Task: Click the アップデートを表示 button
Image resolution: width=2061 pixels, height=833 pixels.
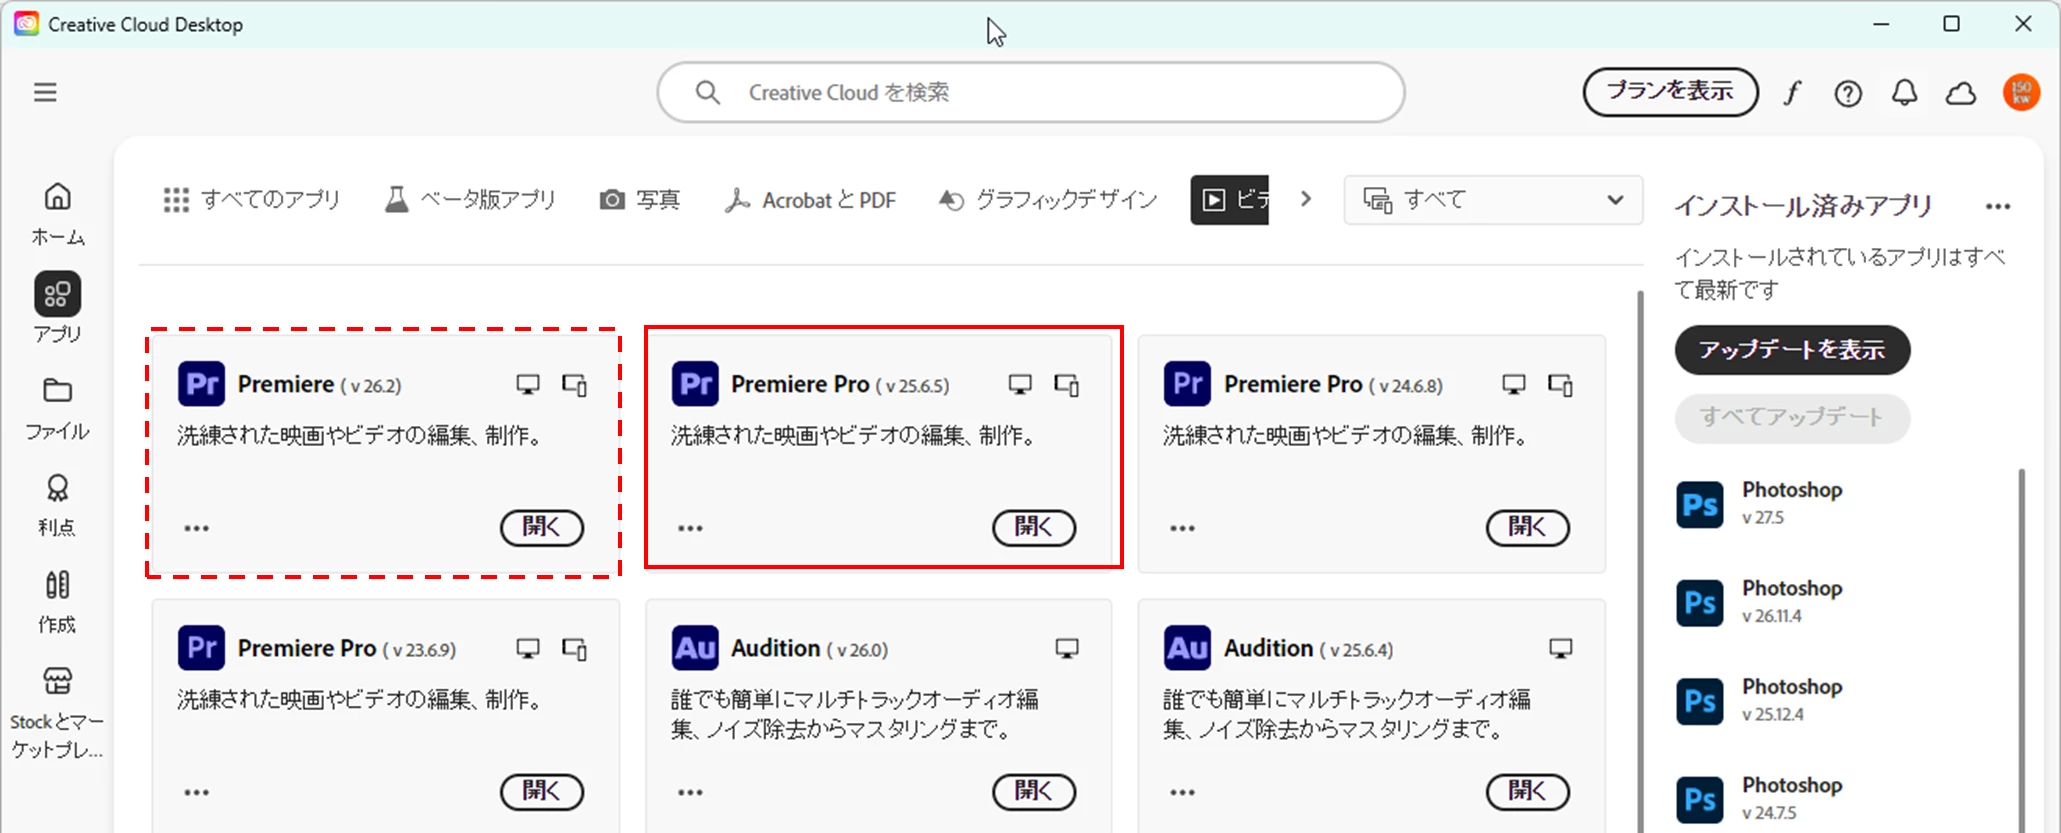Action: click(x=1792, y=350)
